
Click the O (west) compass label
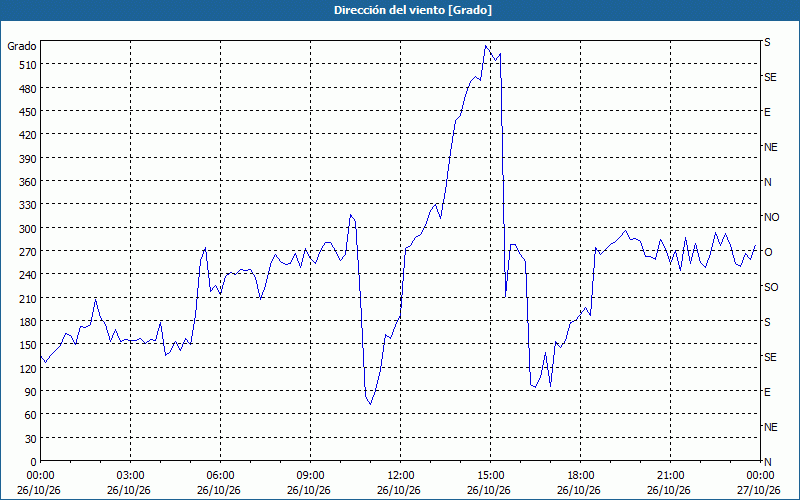768,252
